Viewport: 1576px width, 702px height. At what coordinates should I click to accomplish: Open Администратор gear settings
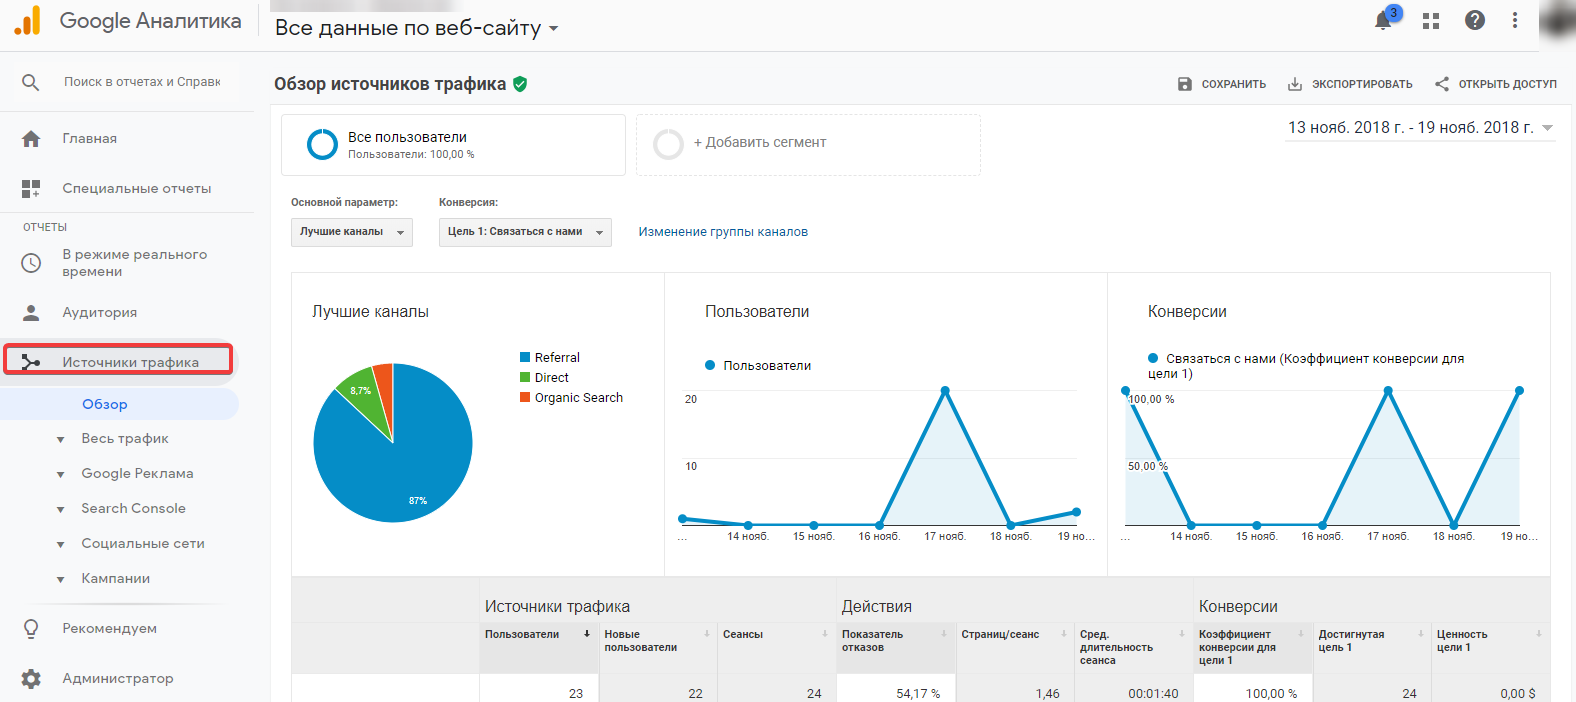click(31, 678)
